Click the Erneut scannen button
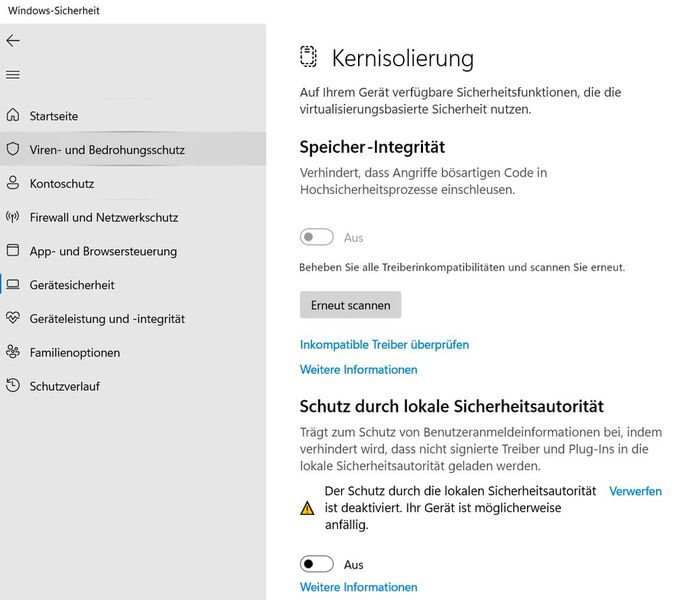This screenshot has width=698, height=600. pyautogui.click(x=350, y=305)
